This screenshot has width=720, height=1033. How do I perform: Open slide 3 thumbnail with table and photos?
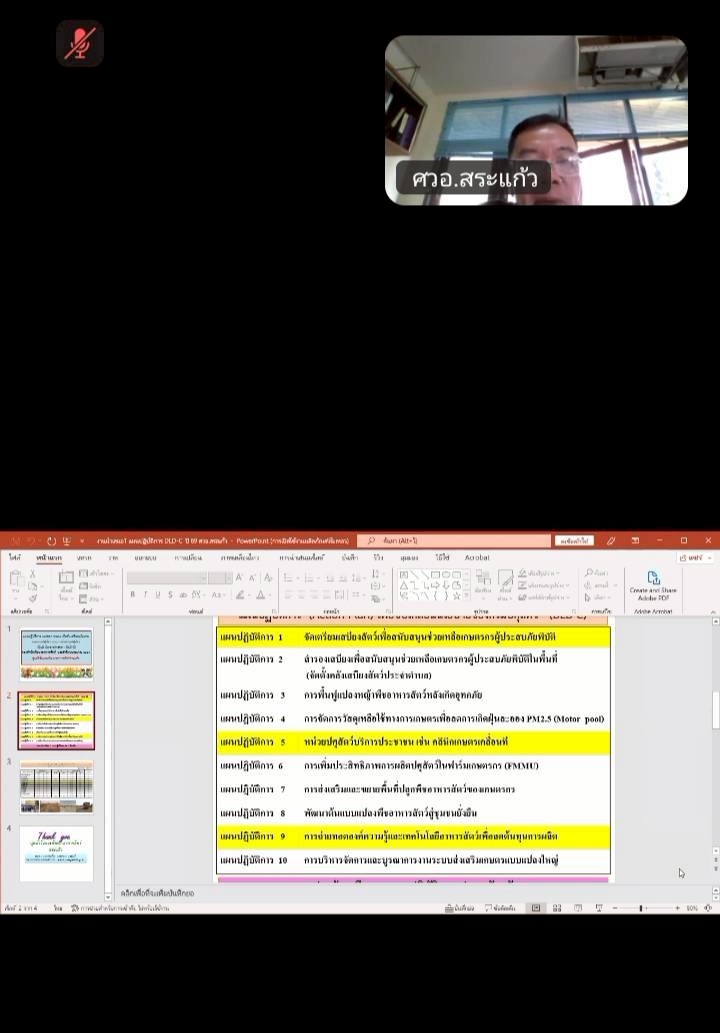[x=56, y=786]
